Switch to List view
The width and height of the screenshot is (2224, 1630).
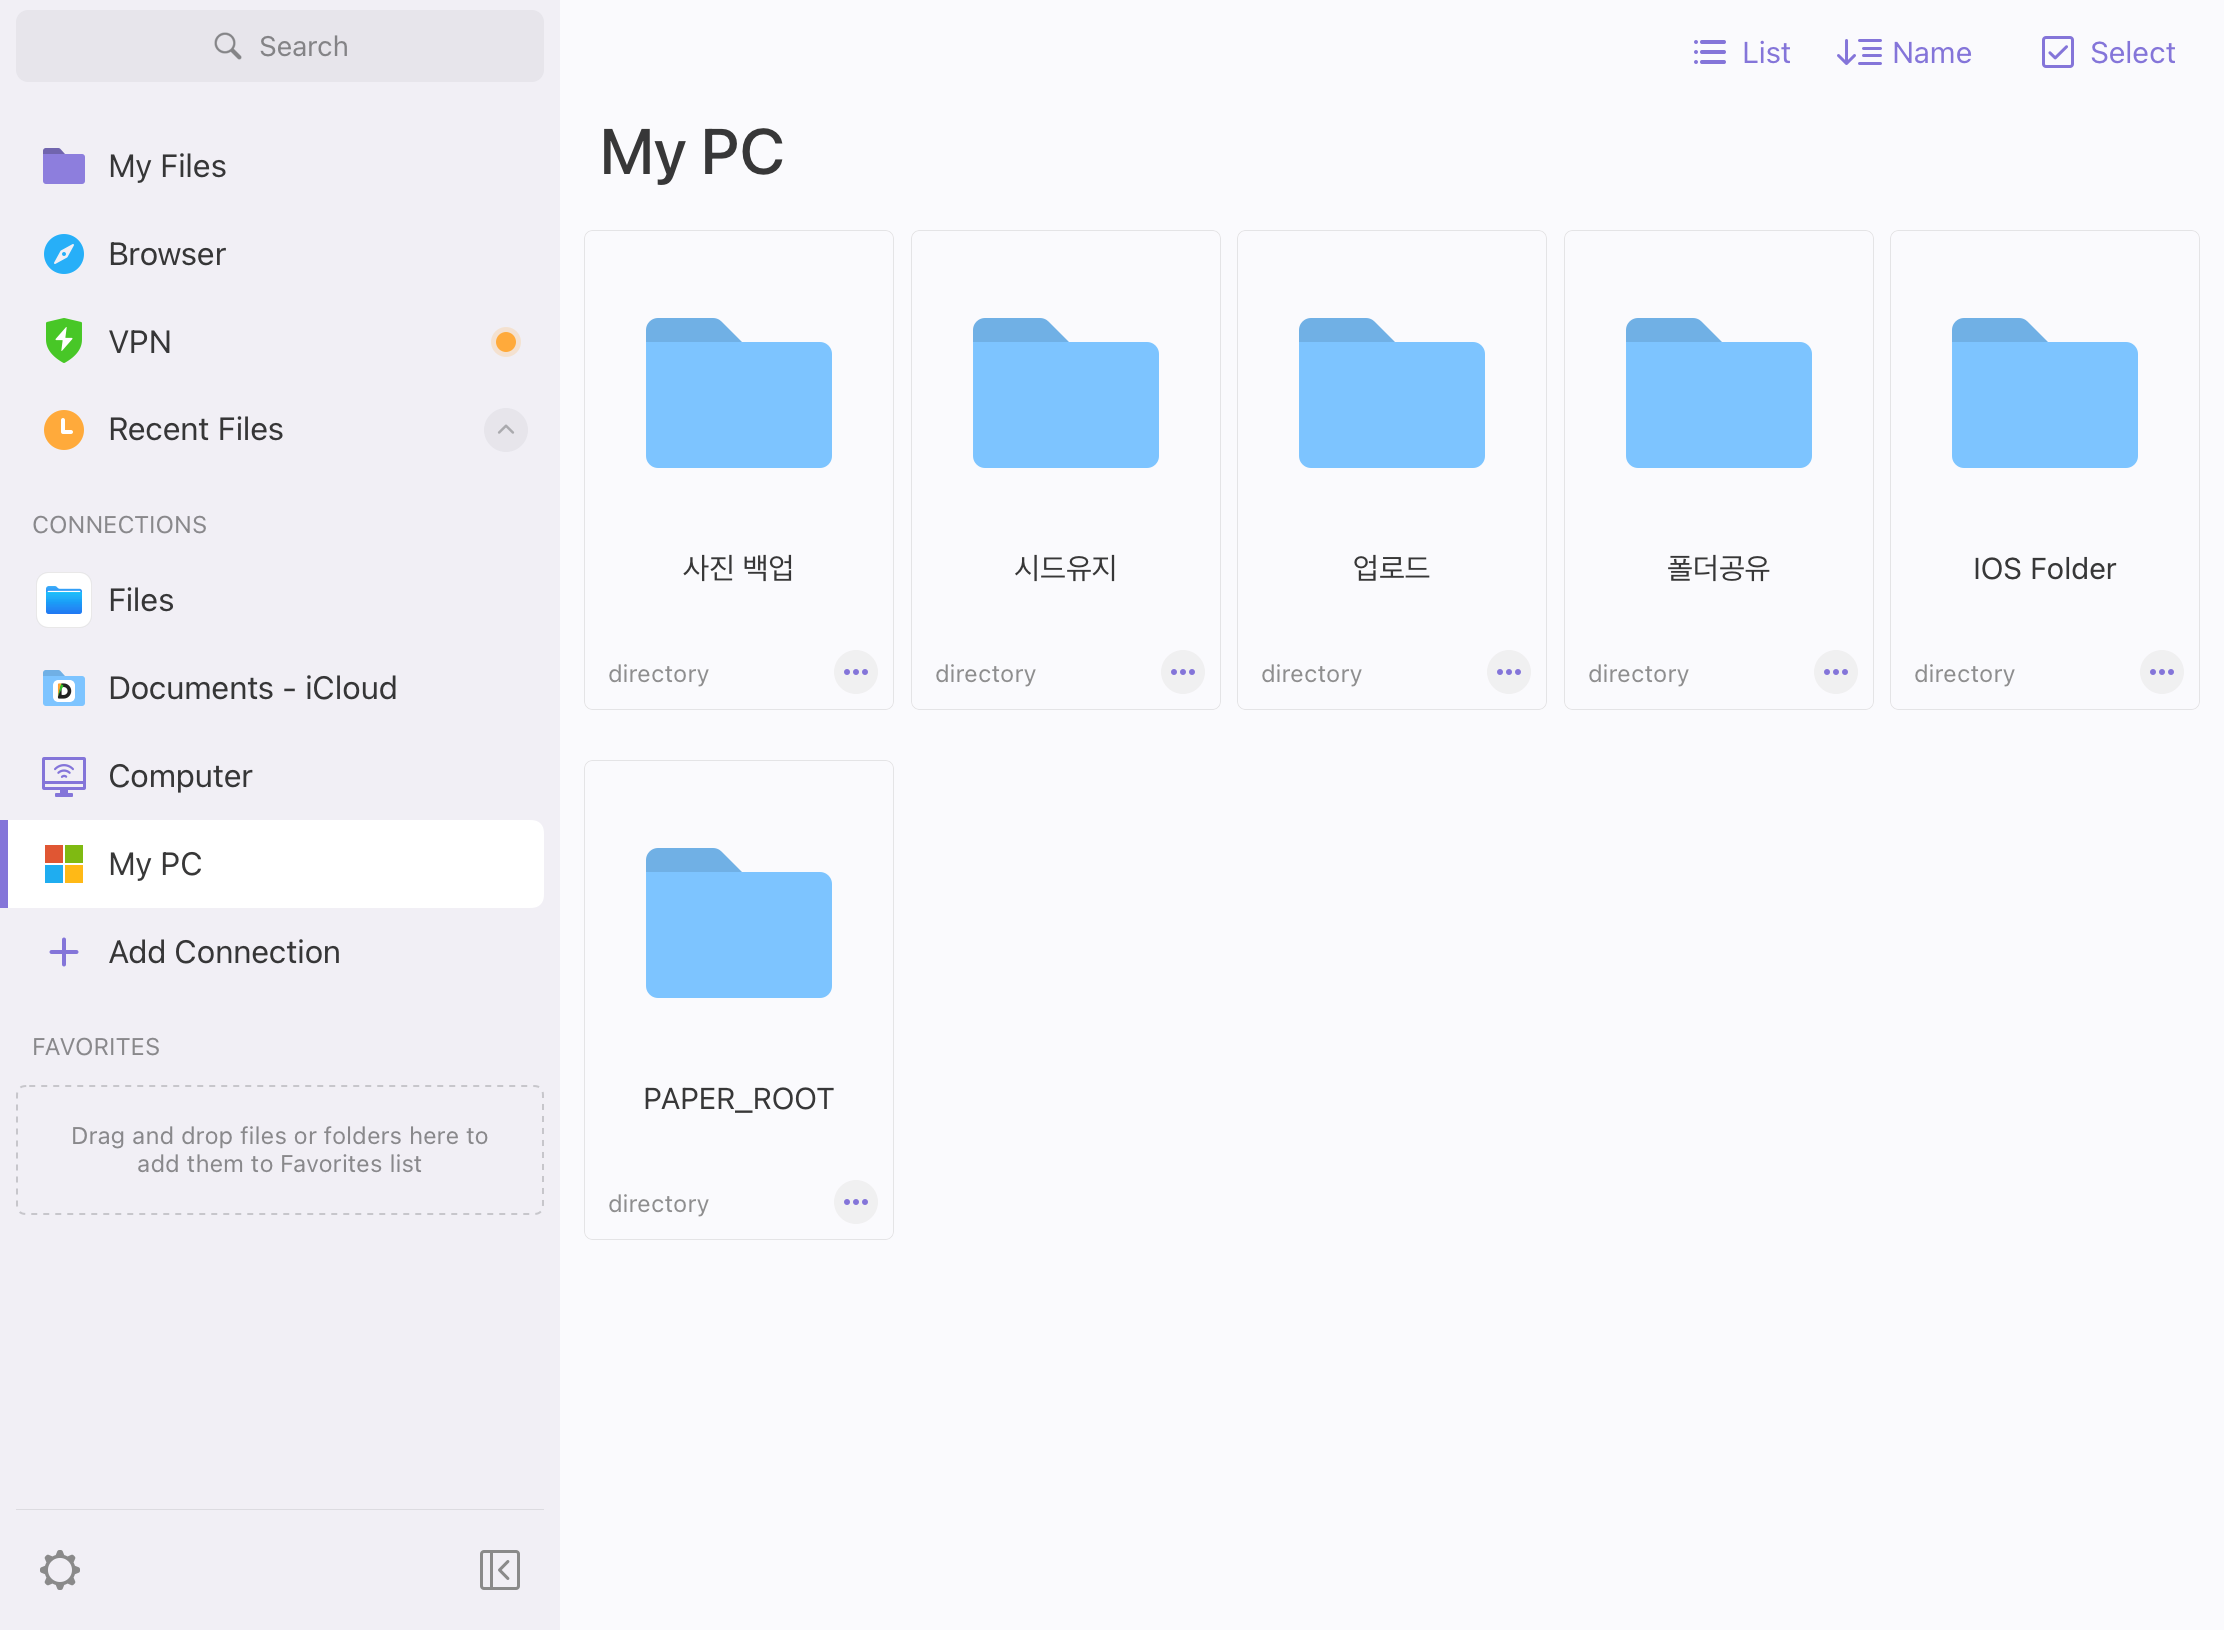click(1741, 52)
